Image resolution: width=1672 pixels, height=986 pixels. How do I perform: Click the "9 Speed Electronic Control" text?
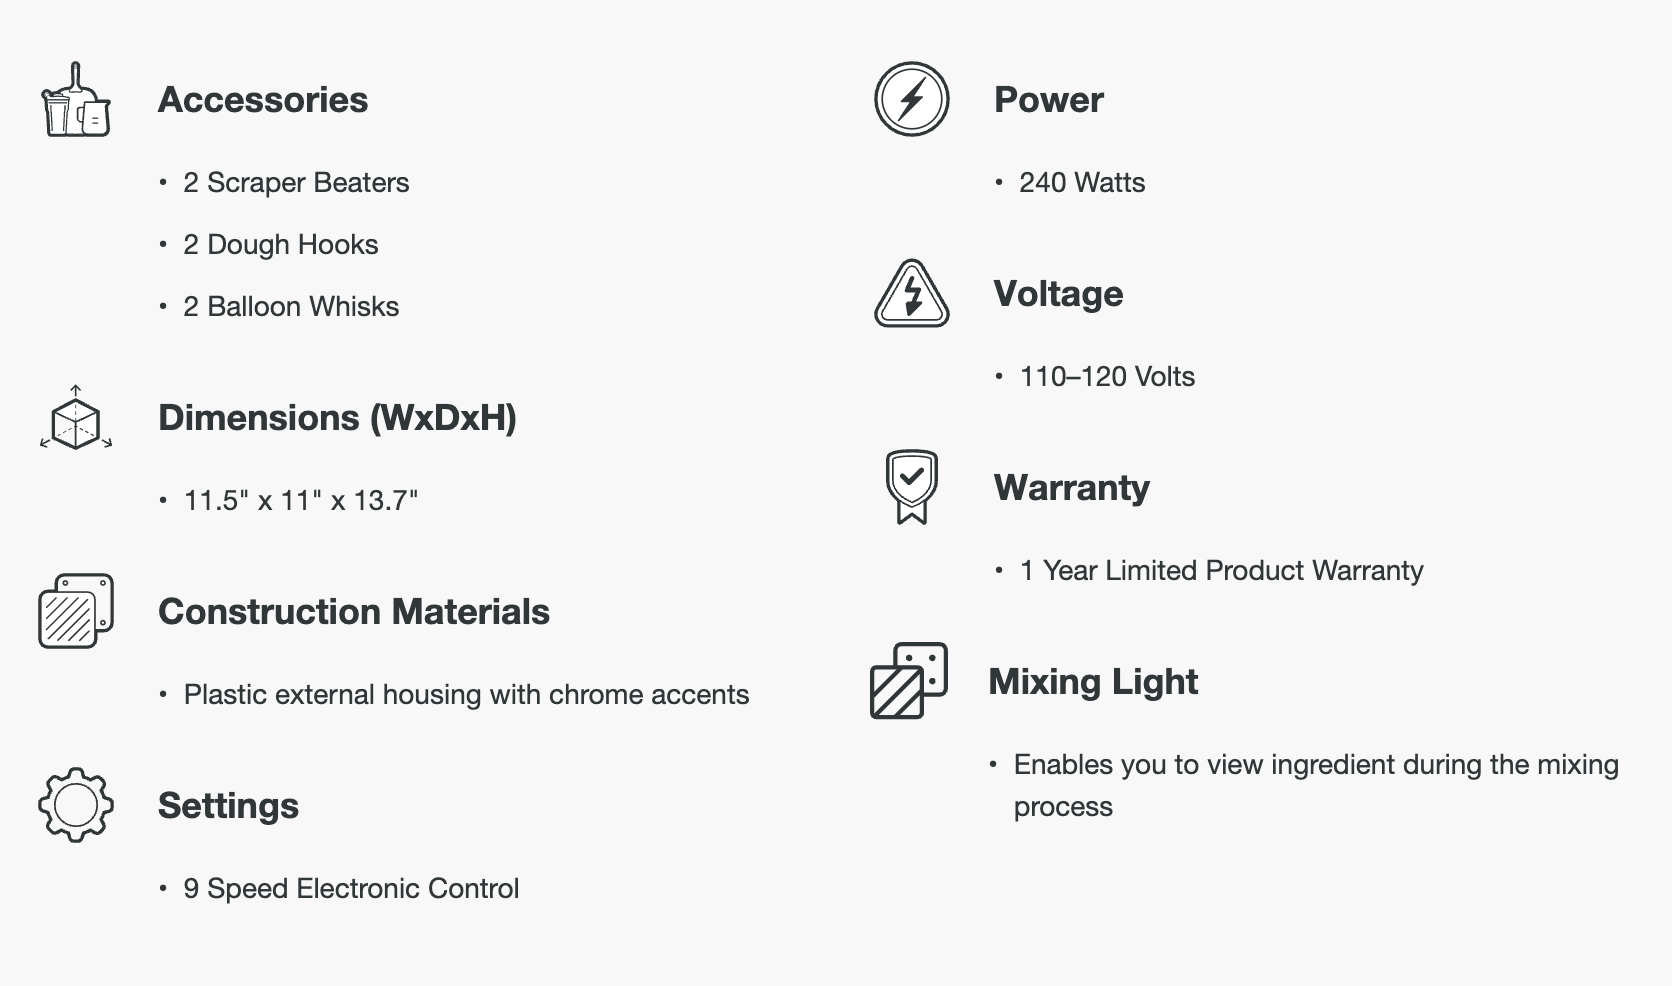pos(351,889)
